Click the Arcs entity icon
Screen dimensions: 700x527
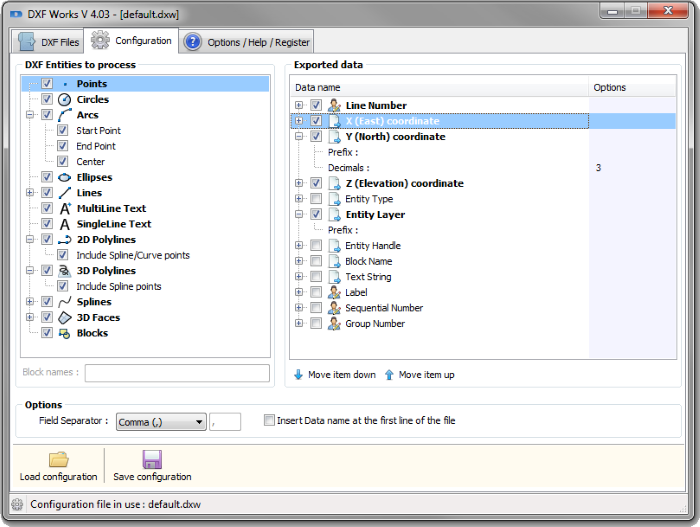[65, 115]
